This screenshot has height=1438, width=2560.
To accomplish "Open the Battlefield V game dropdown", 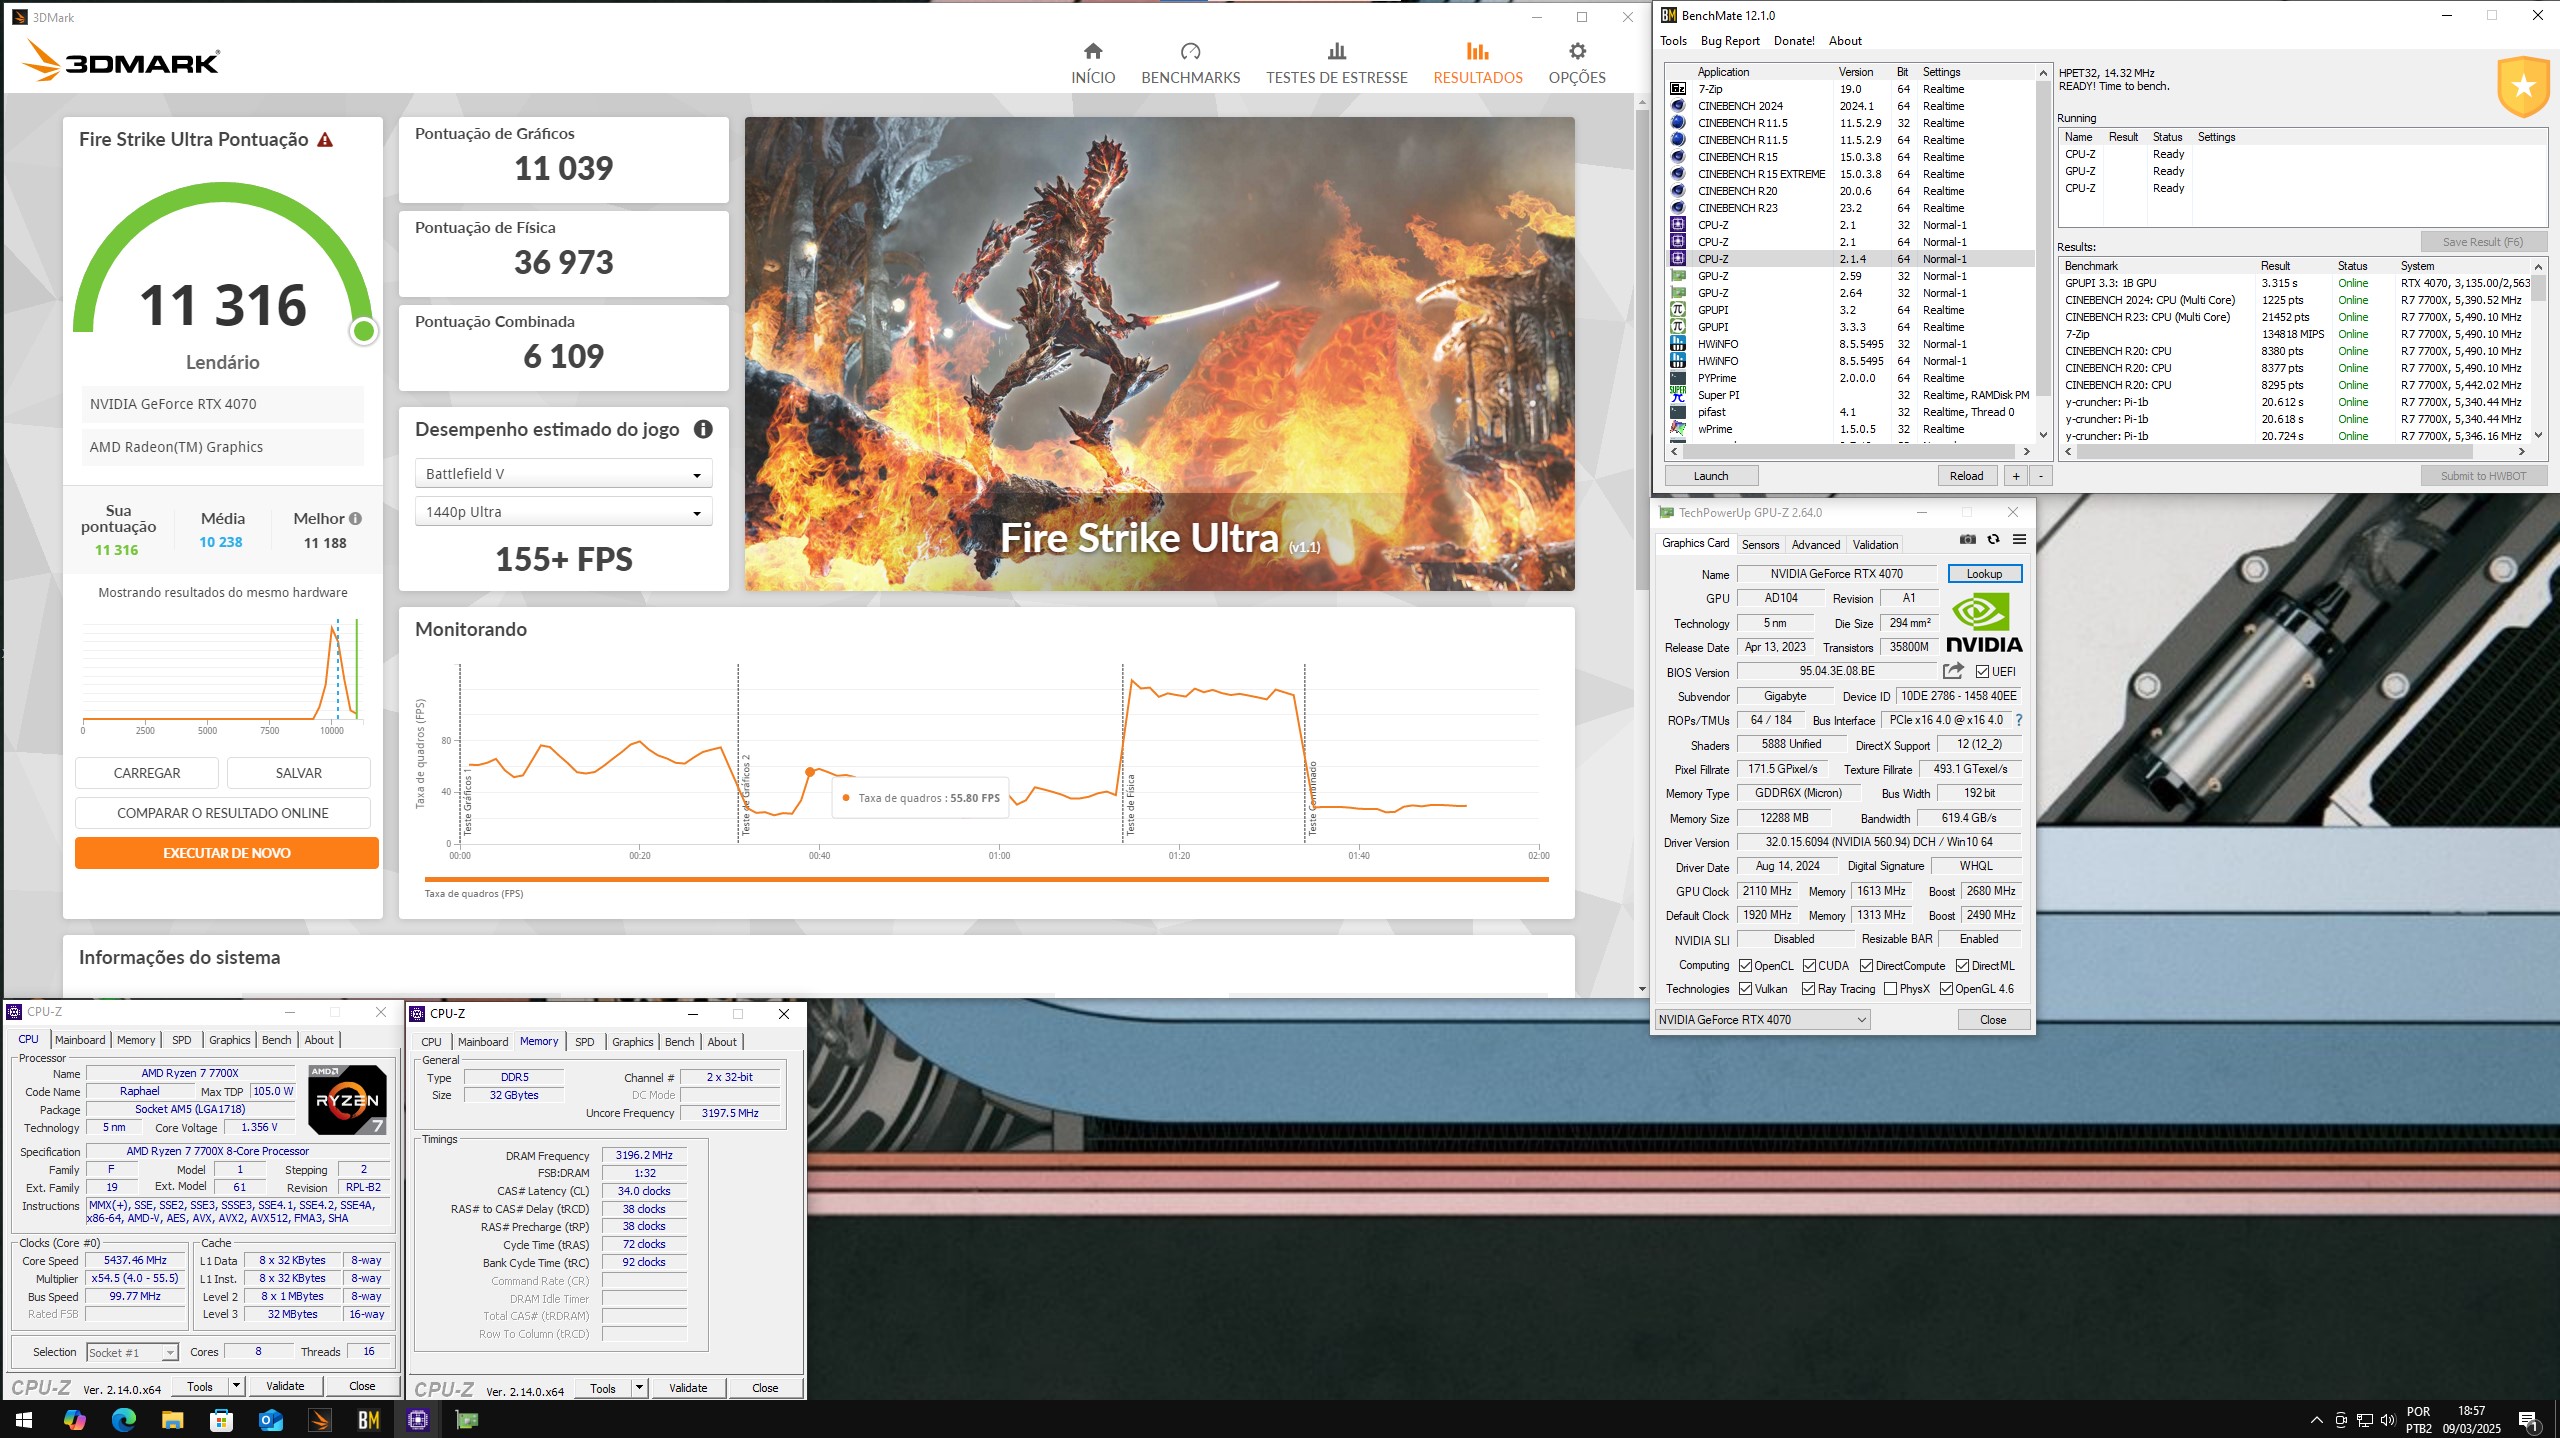I will tap(563, 474).
